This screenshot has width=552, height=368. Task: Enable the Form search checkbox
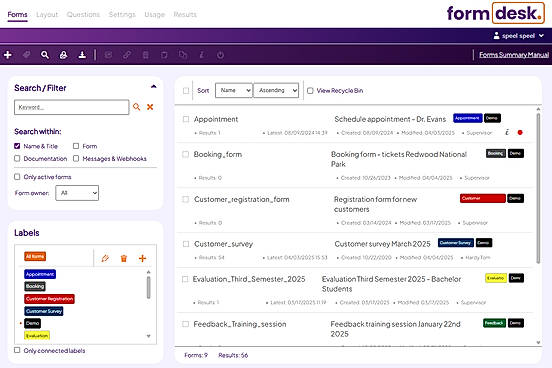click(x=76, y=146)
